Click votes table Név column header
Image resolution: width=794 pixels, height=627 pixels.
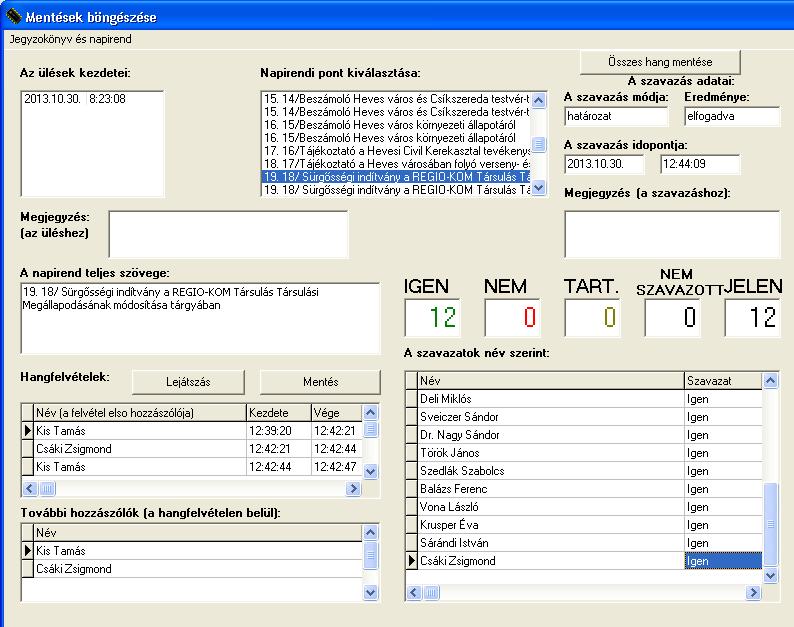(x=550, y=381)
